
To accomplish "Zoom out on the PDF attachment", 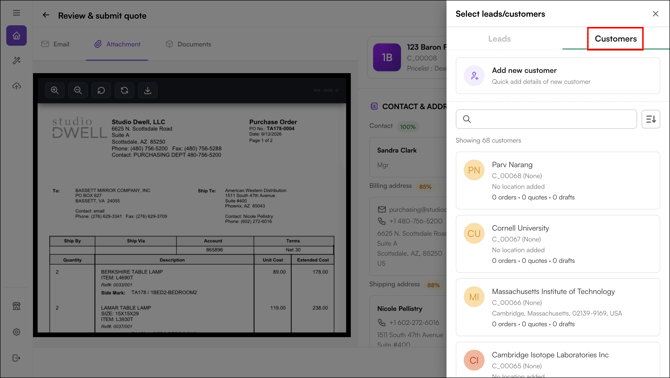I will tap(78, 90).
